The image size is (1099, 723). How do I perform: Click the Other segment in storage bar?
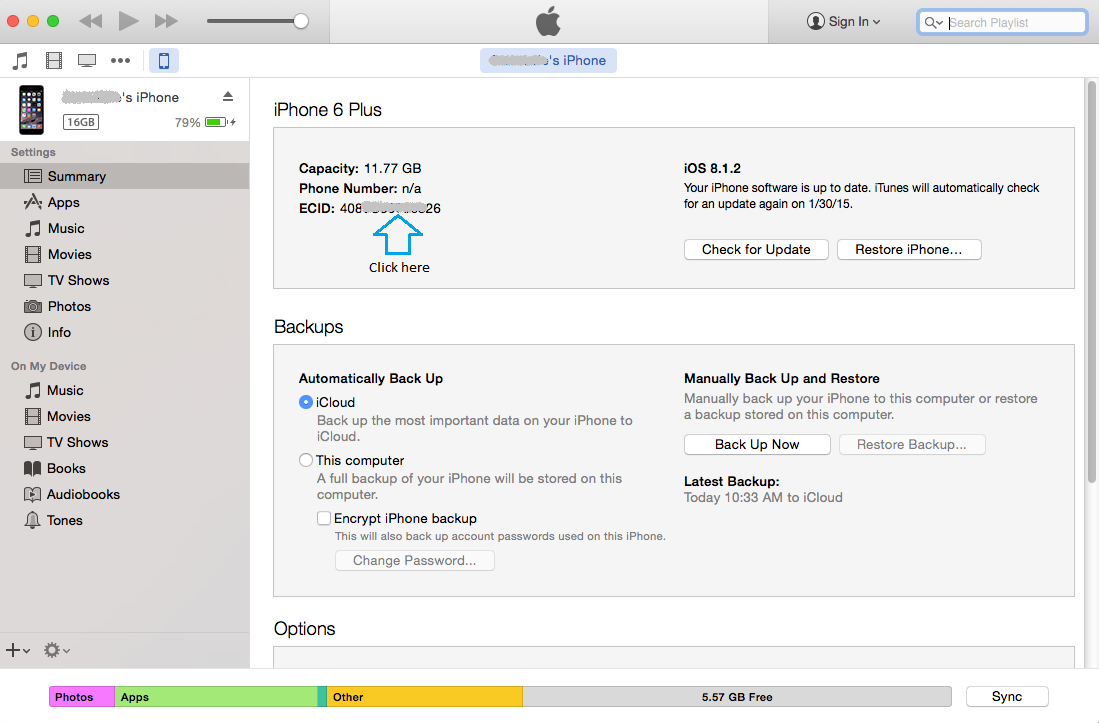(425, 697)
